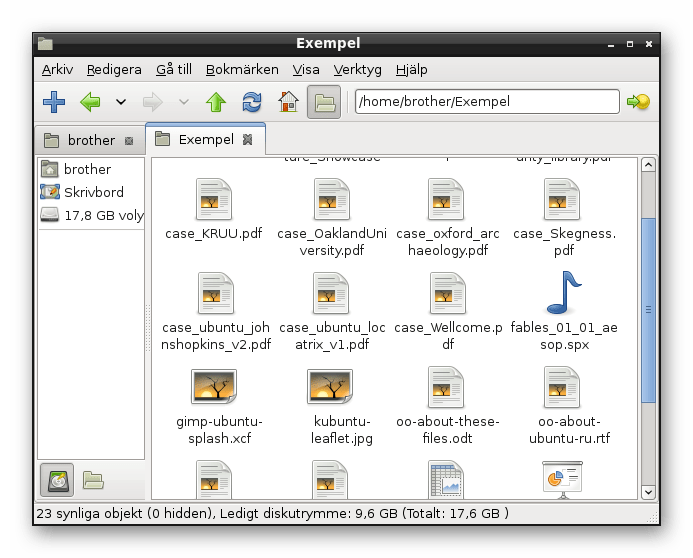Go to the home folder icon
Screen dimensions: 693x558
click(288, 101)
